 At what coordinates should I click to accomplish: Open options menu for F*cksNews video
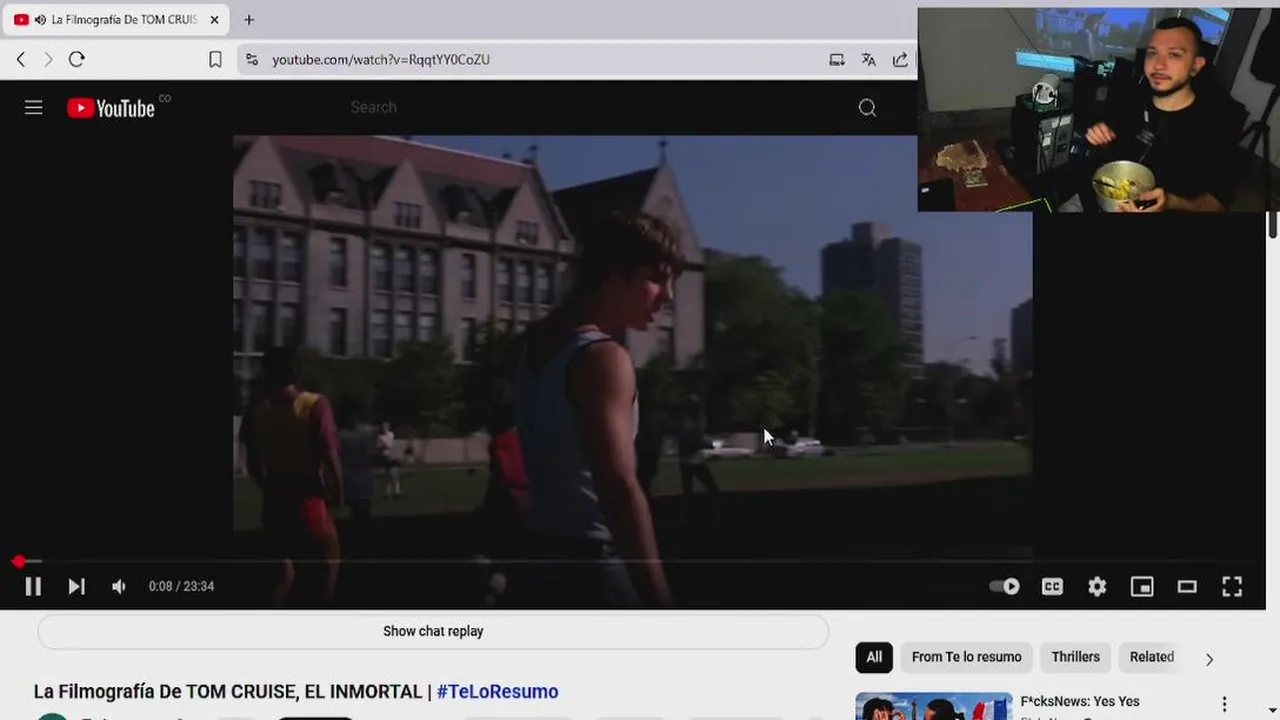(x=1224, y=704)
